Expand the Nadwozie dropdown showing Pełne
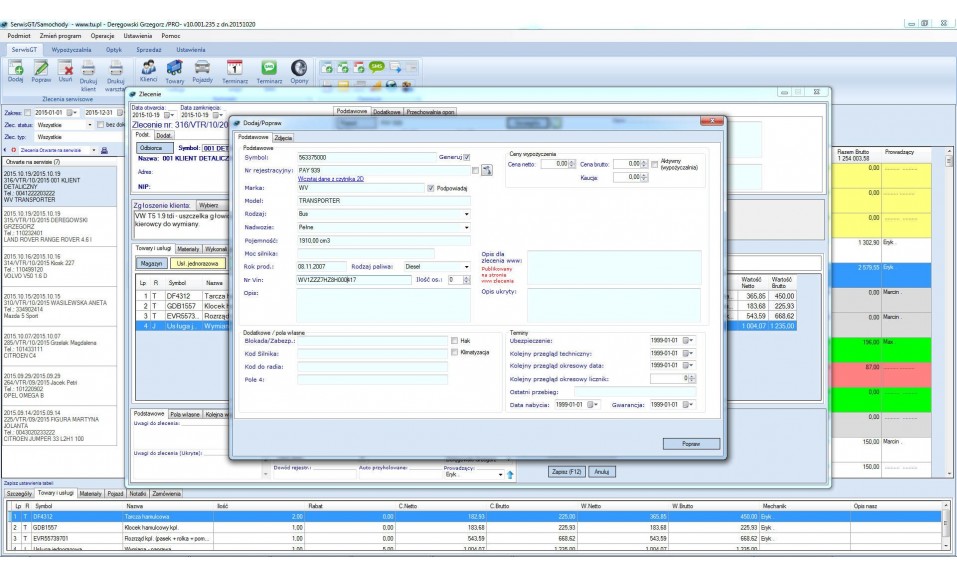 coord(466,227)
